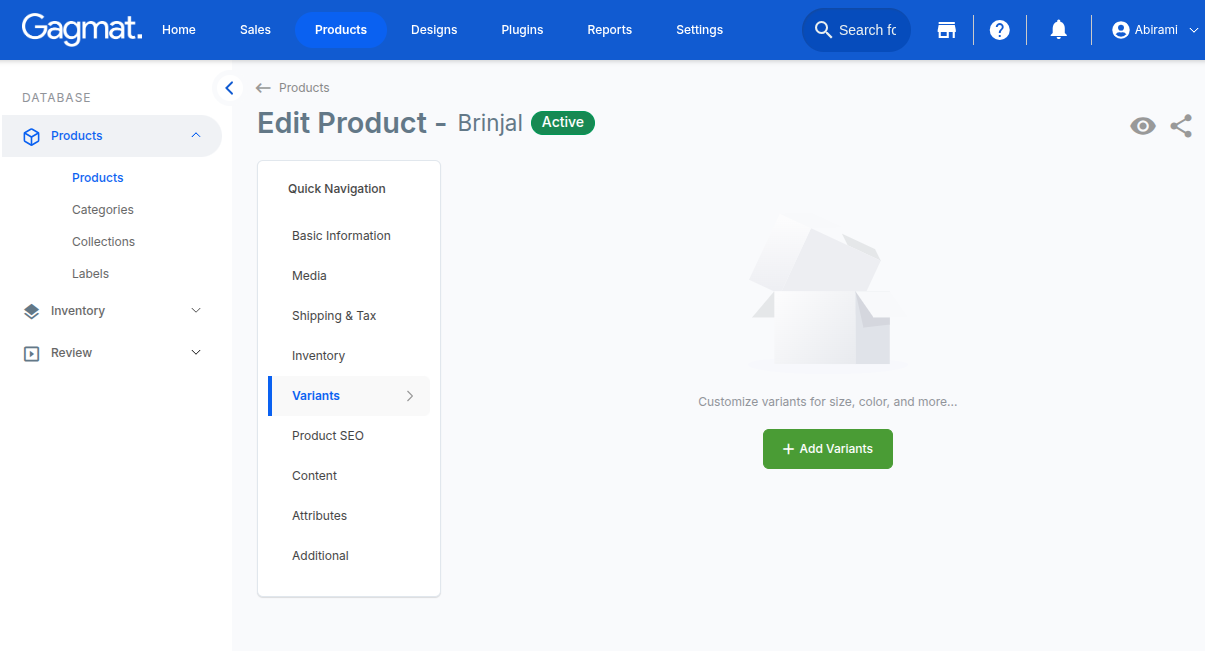The height and width of the screenshot is (651, 1205).
Task: Click the back arrow beside Products breadcrumb
Action: [263, 88]
